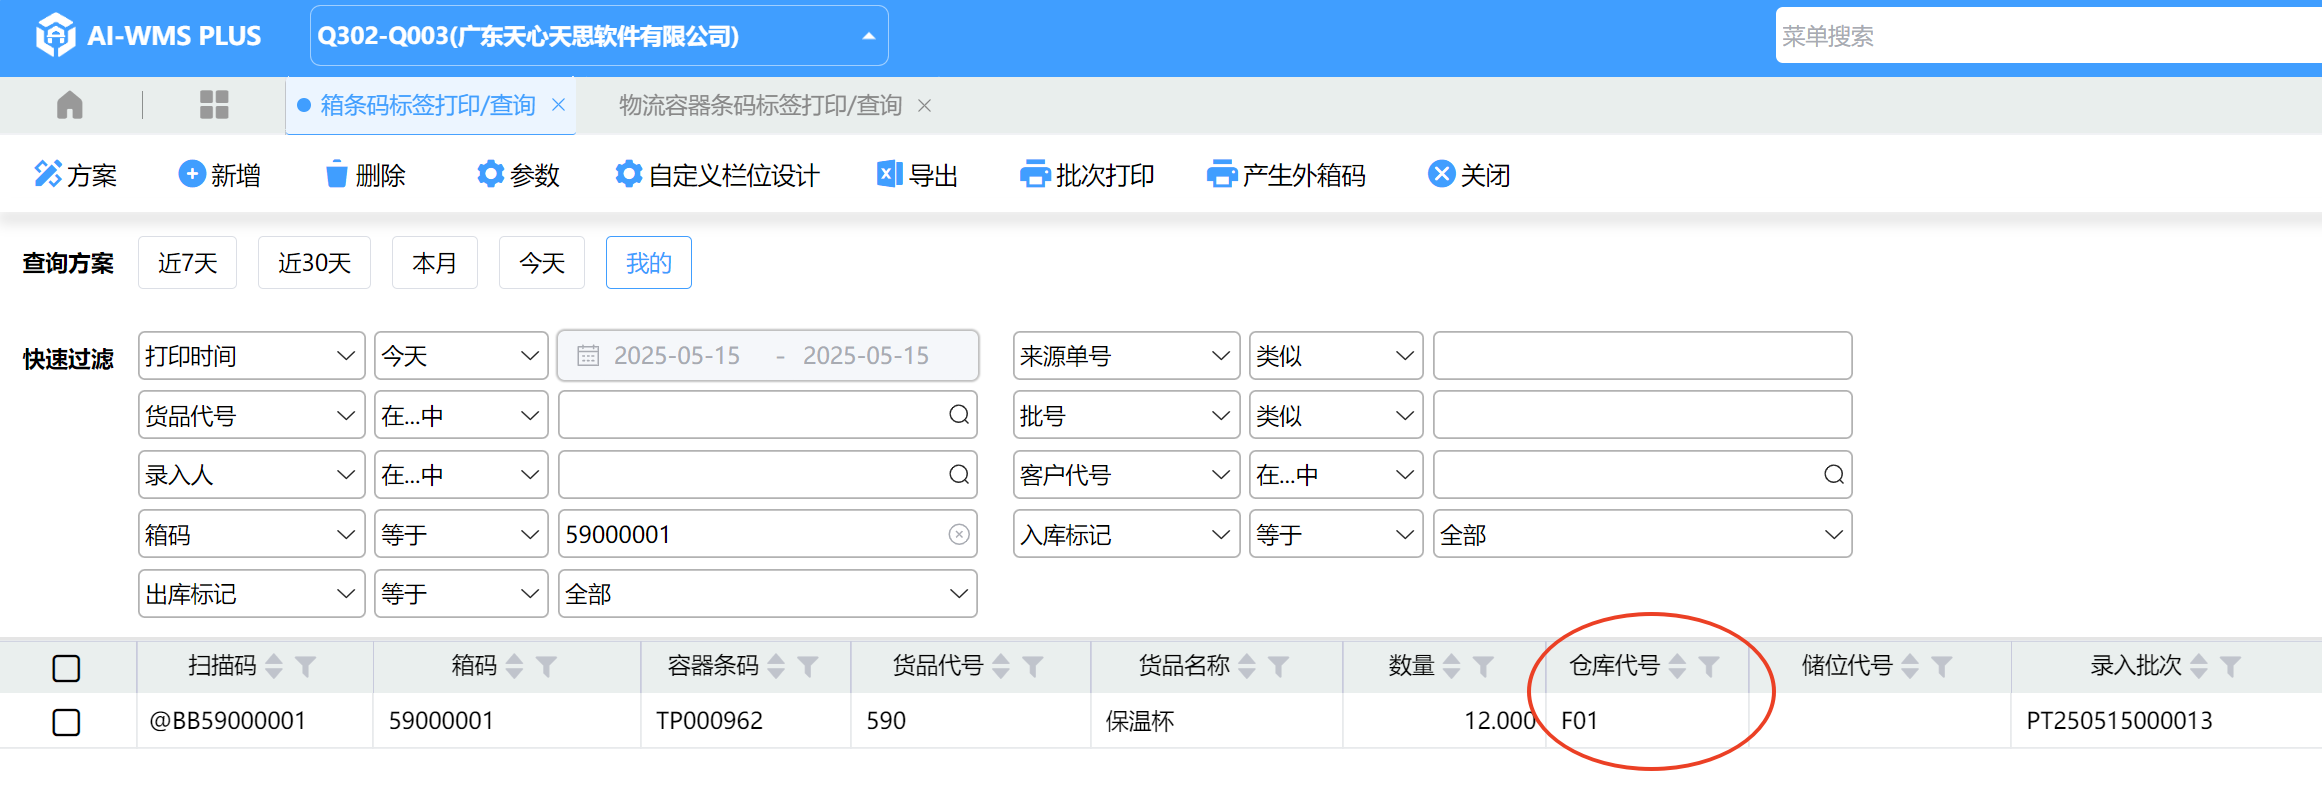2322x808 pixels.
Task: Select the 近30天 query scheme
Action: point(314,263)
